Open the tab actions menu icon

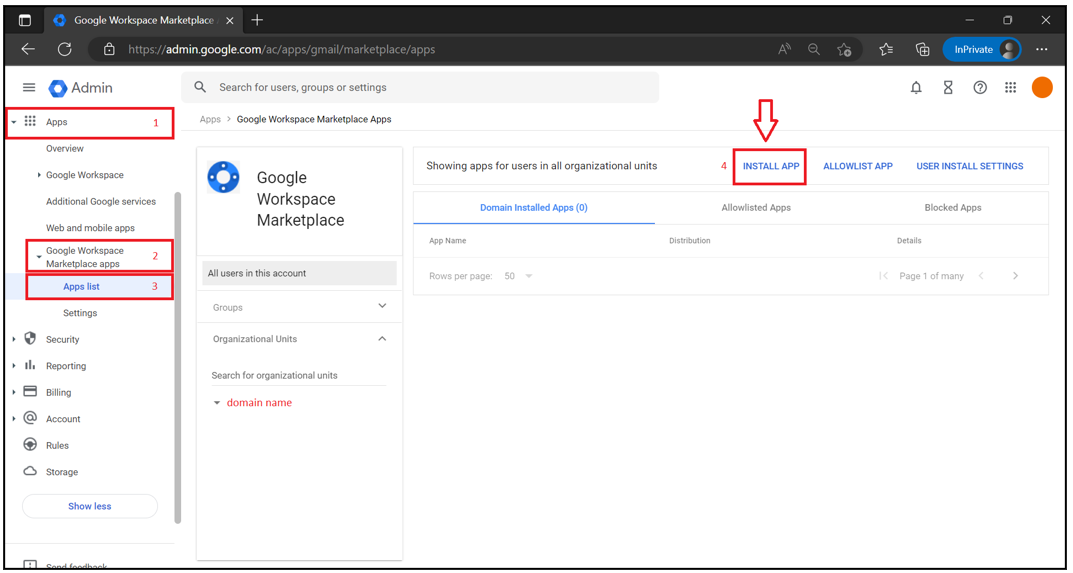click(25, 20)
